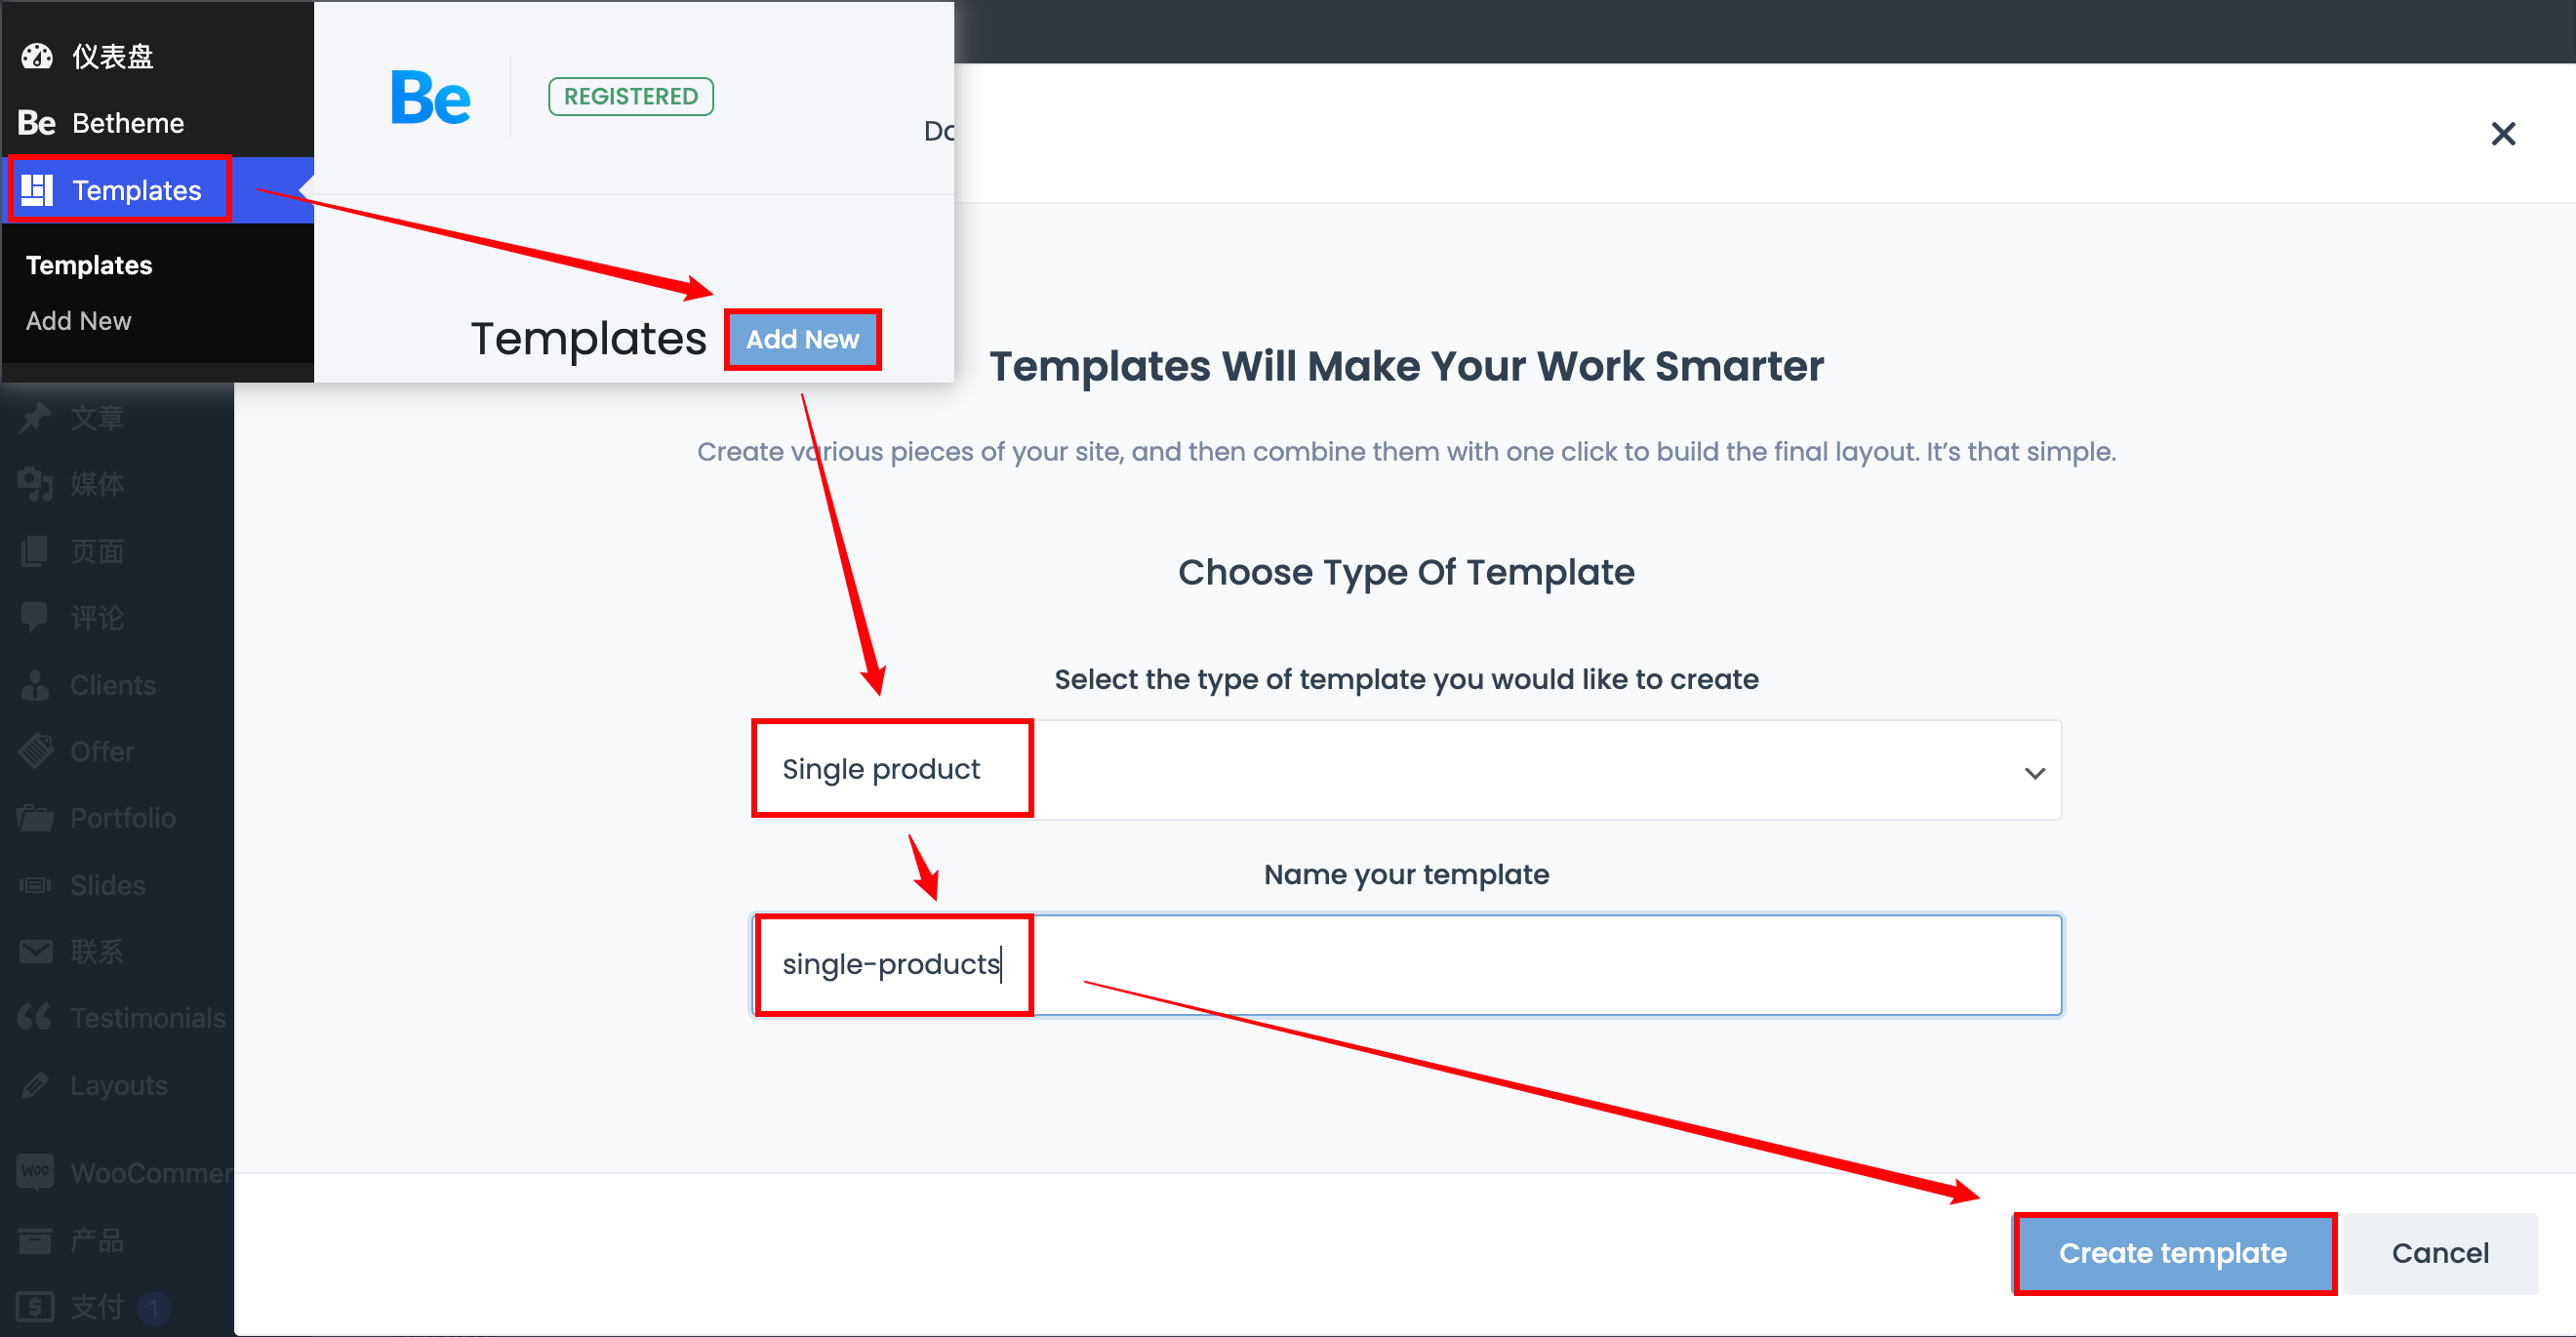This screenshot has width=2576, height=1337.
Task: Click the Add New button
Action: point(802,338)
